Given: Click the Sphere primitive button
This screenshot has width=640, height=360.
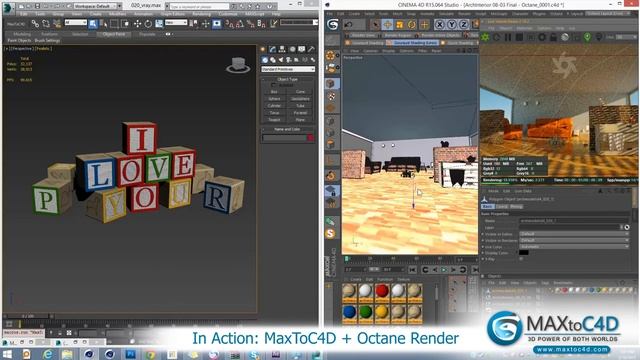Looking at the screenshot, I should coord(274,99).
